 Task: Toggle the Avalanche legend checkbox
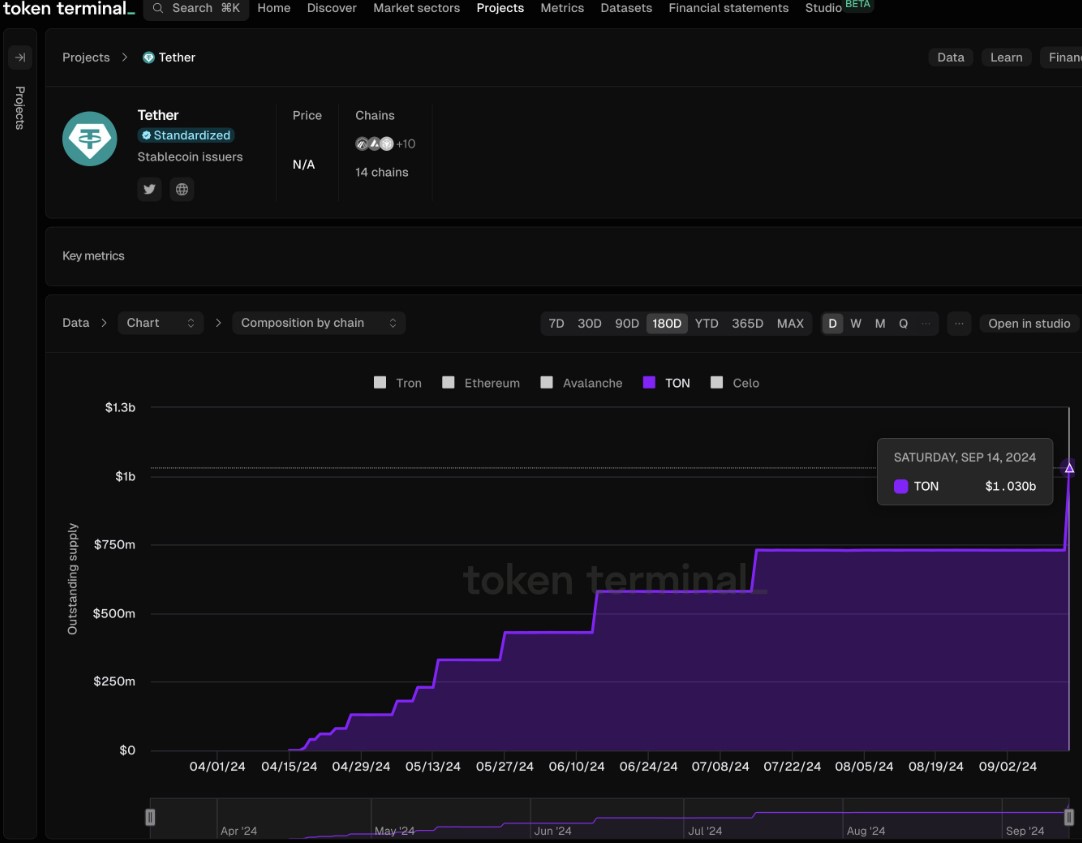[547, 382]
